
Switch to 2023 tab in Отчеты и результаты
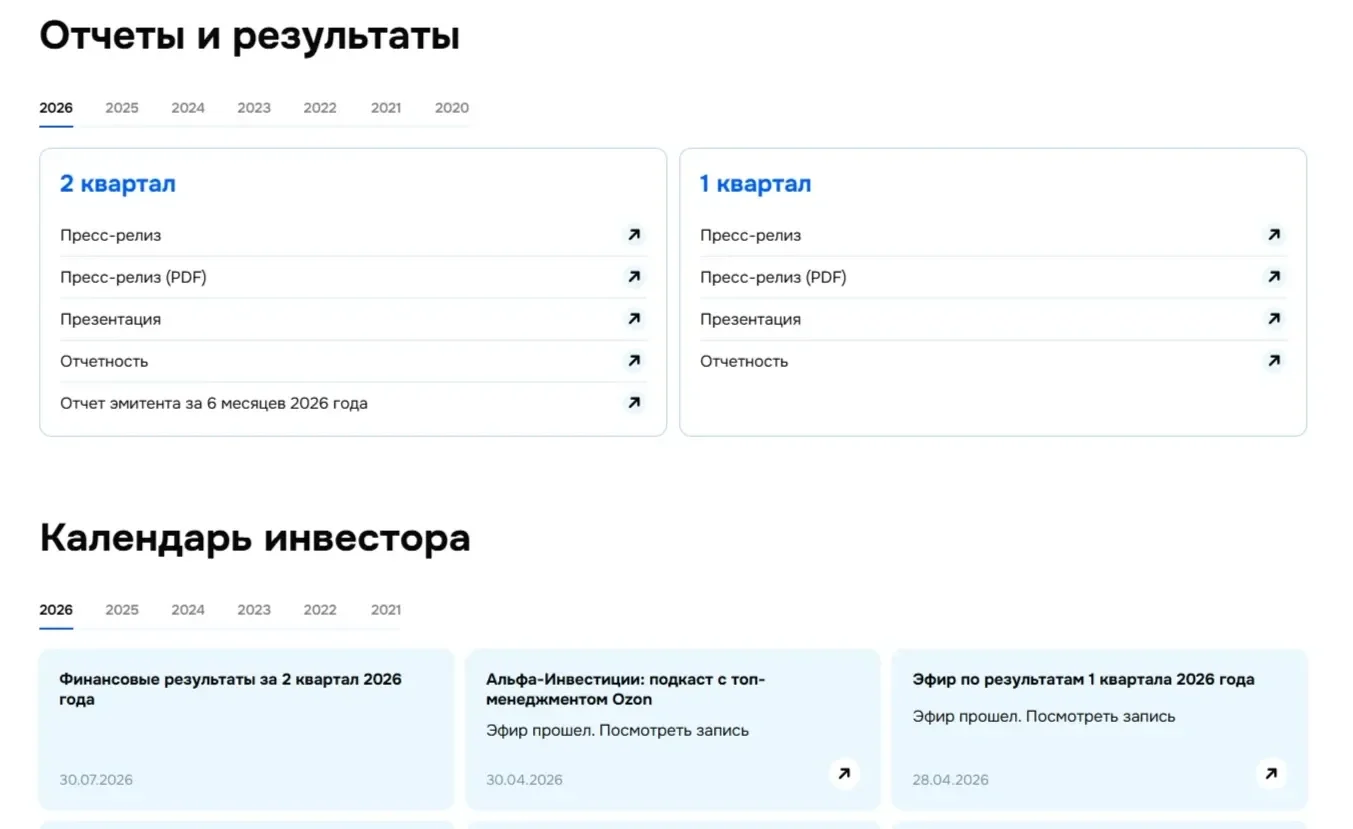point(254,108)
